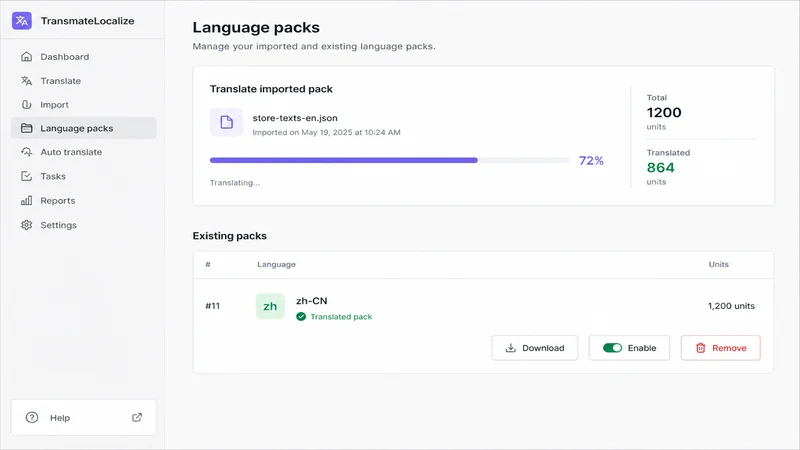Screen dimensions: 800x450
Task: Click the total 1200 units value
Action: pyautogui.click(x=664, y=112)
